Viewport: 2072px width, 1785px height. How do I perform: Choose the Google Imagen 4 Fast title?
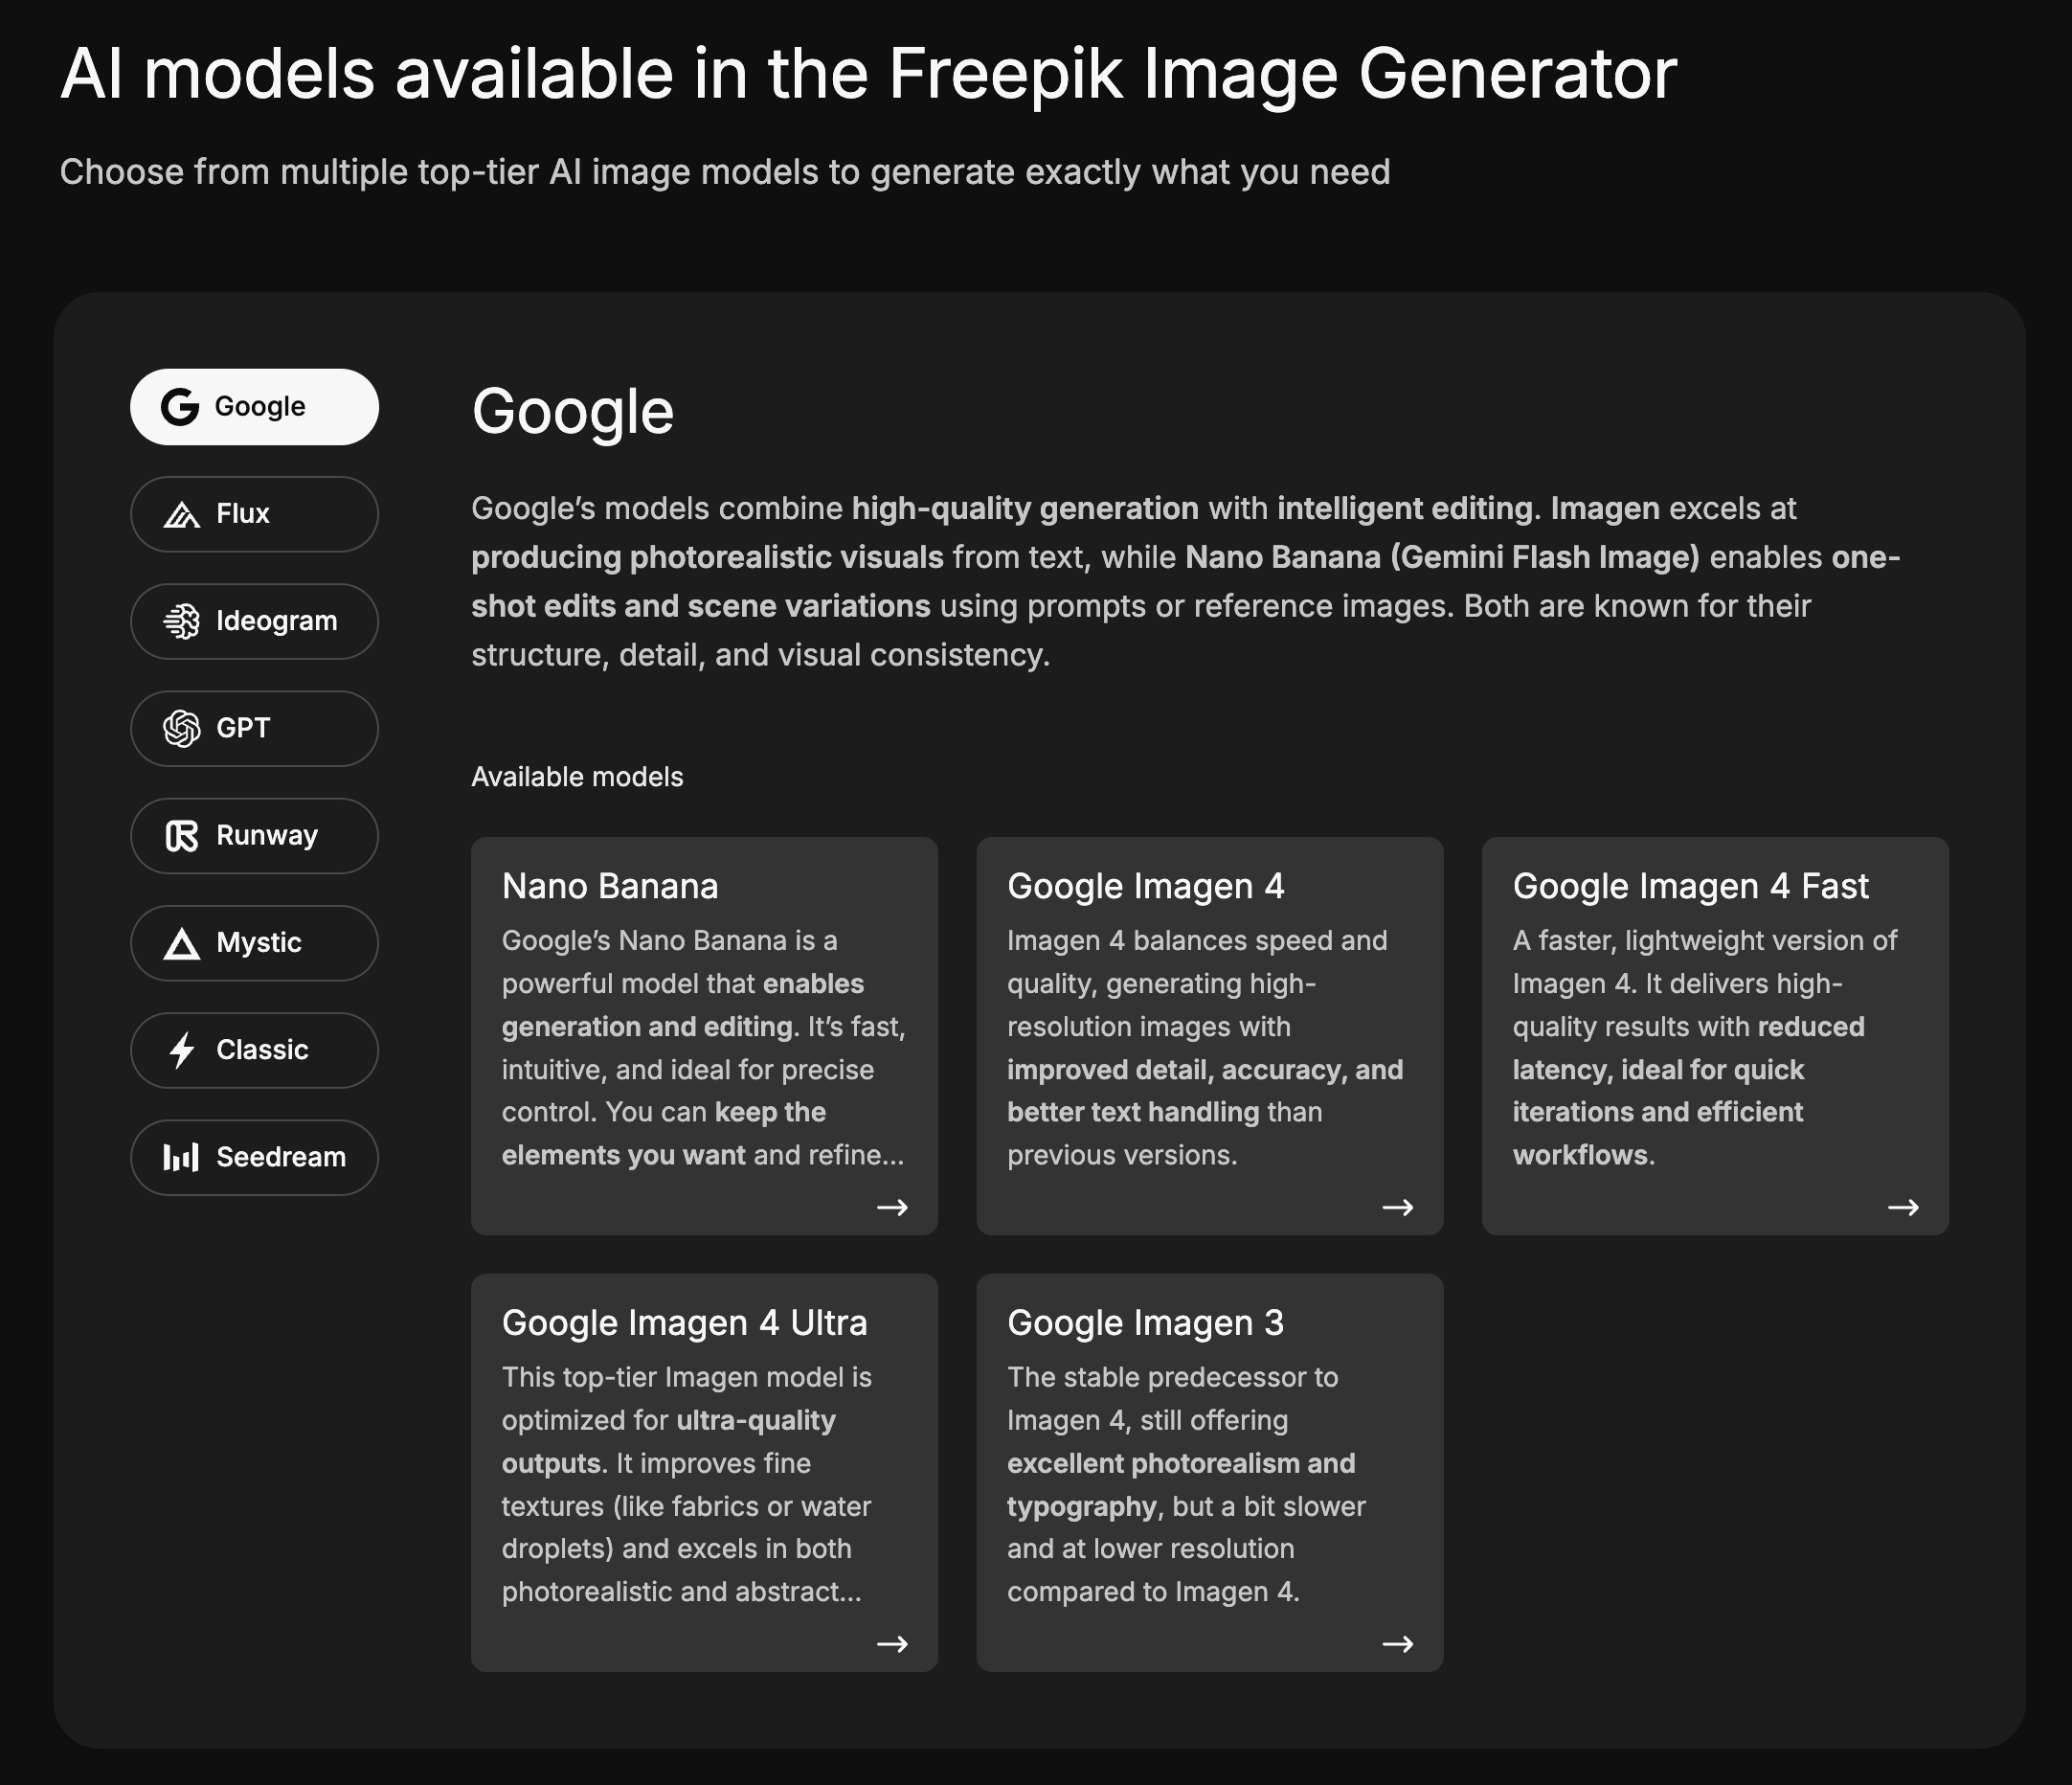click(x=1690, y=886)
